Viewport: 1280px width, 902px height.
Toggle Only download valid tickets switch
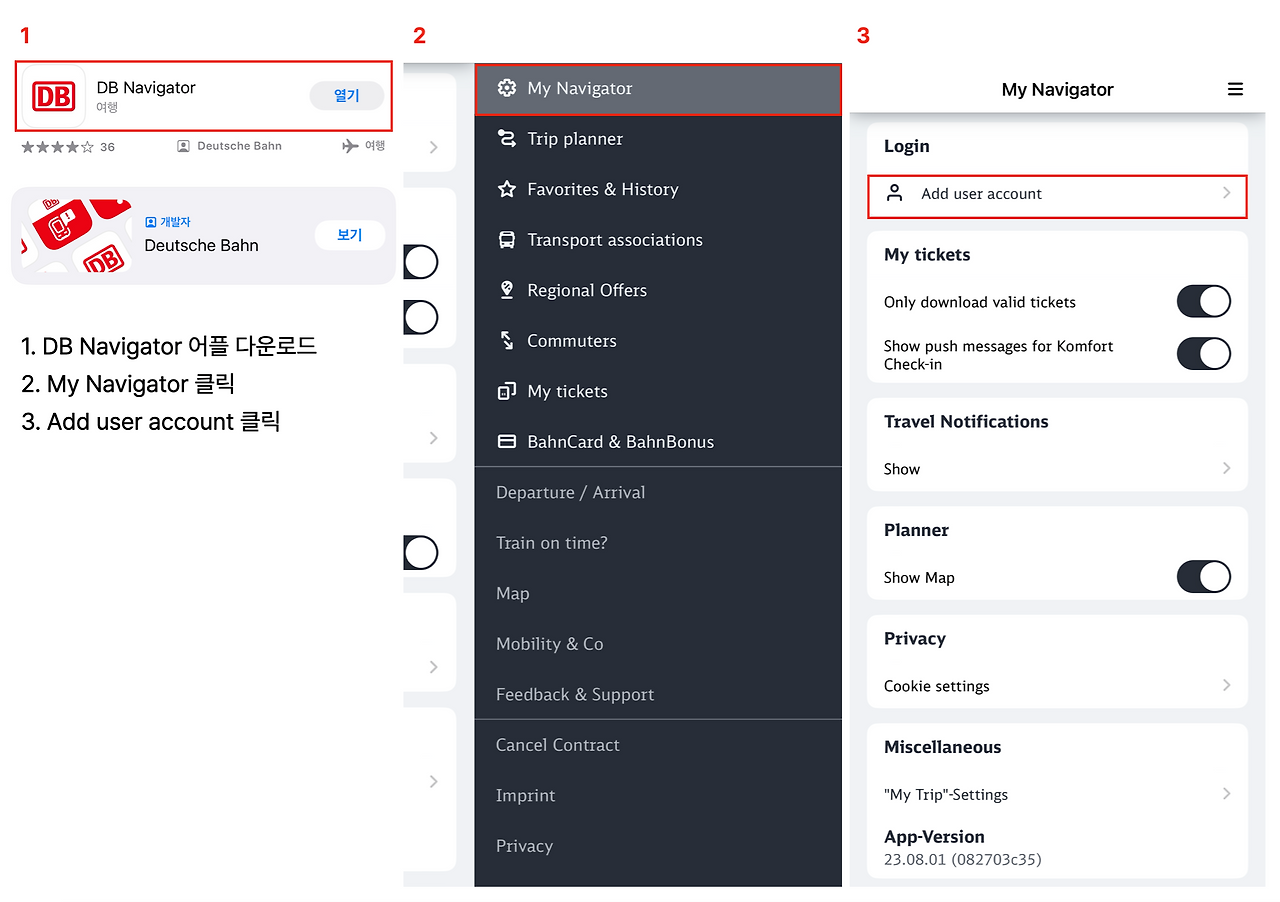tap(1203, 301)
